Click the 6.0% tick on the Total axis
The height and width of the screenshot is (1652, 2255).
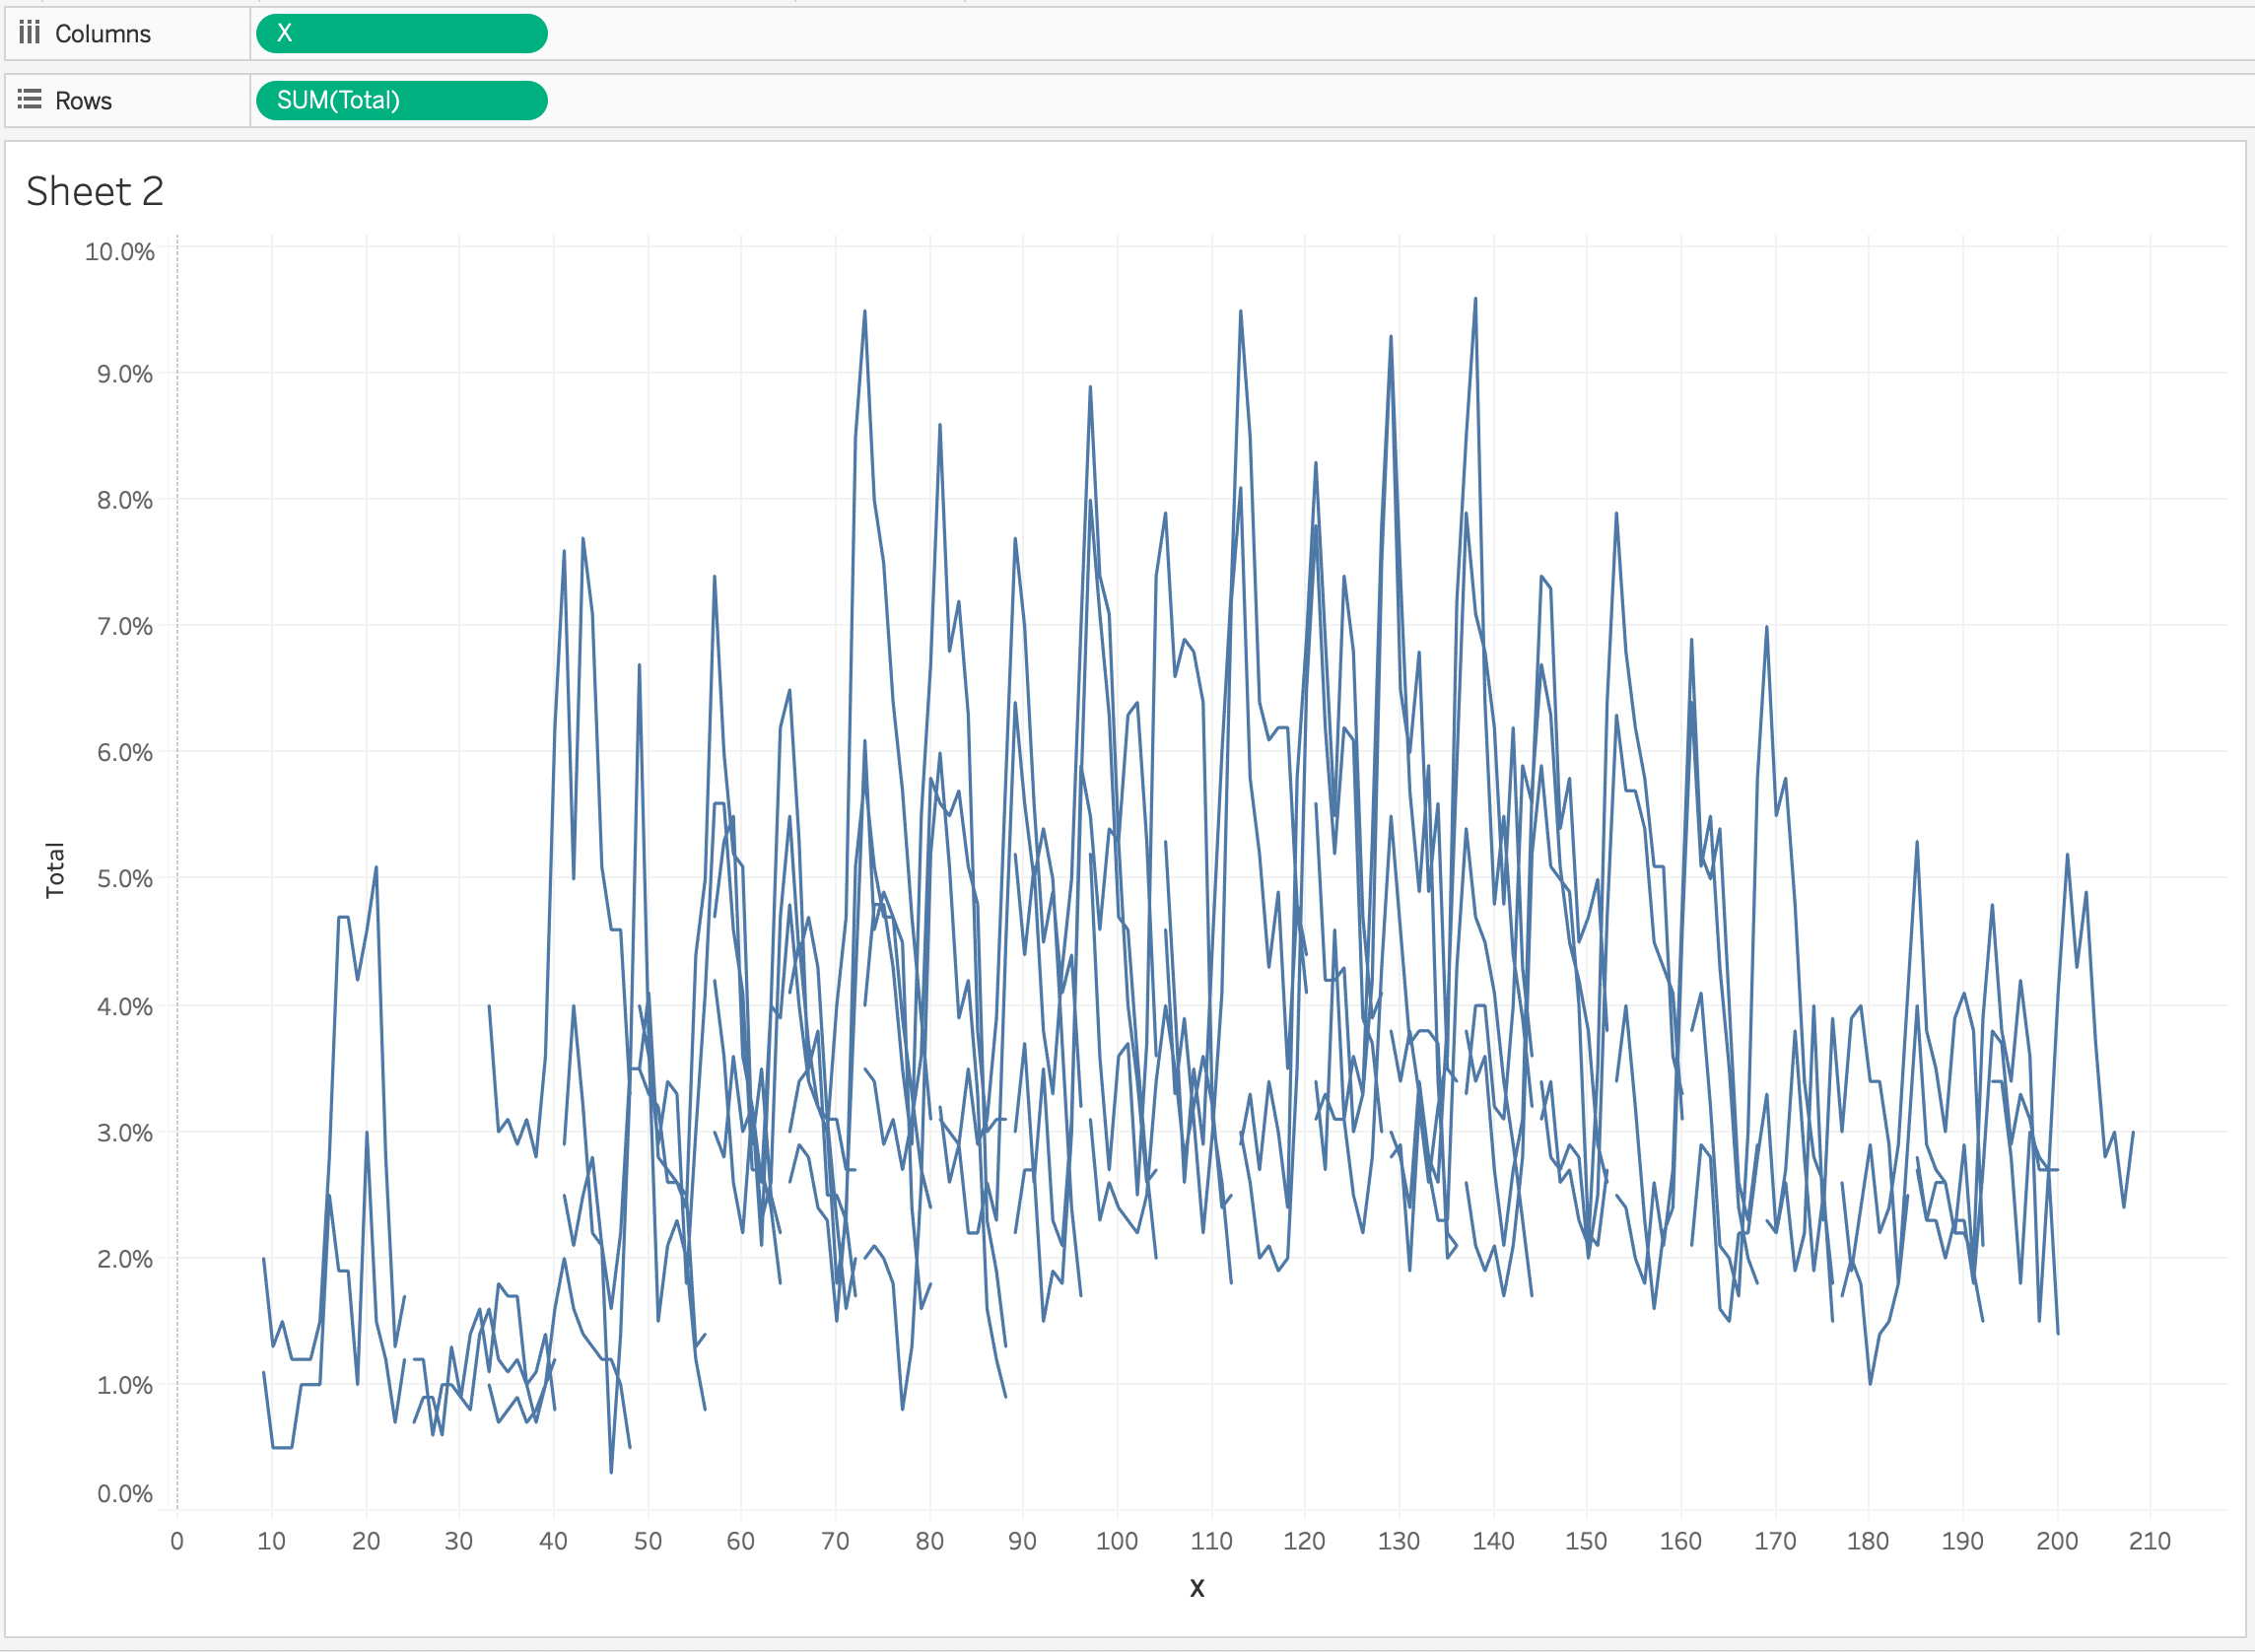point(125,752)
